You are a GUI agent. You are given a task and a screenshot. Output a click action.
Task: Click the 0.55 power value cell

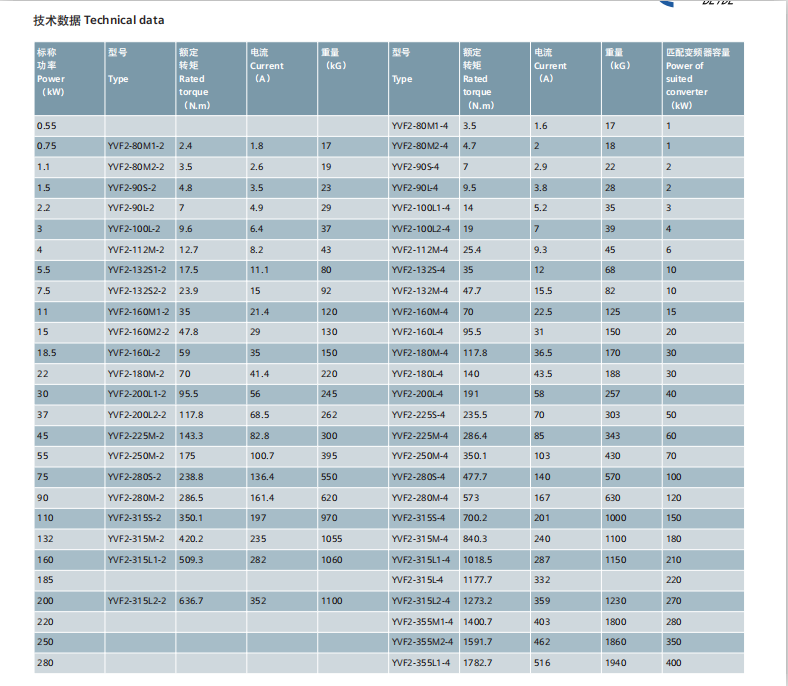click(x=47, y=126)
